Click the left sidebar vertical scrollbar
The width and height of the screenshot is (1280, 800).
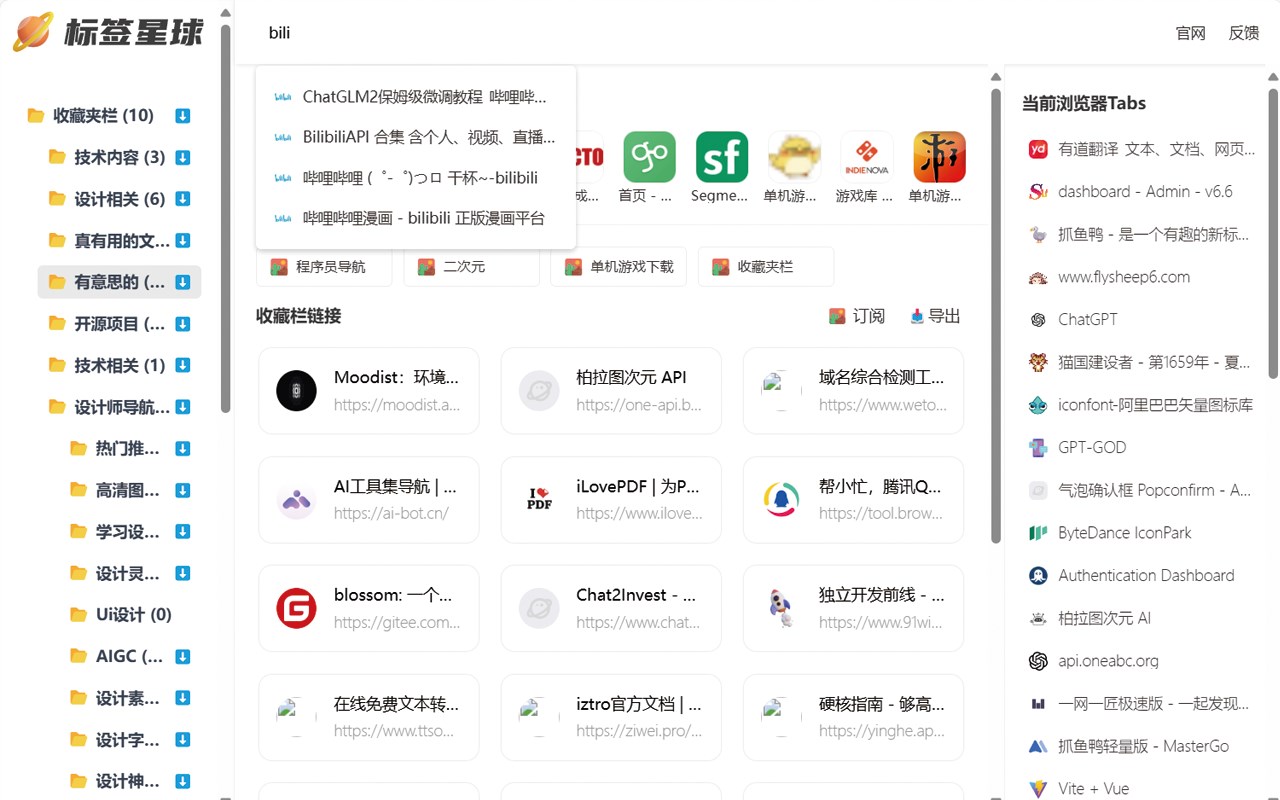[x=226, y=218]
